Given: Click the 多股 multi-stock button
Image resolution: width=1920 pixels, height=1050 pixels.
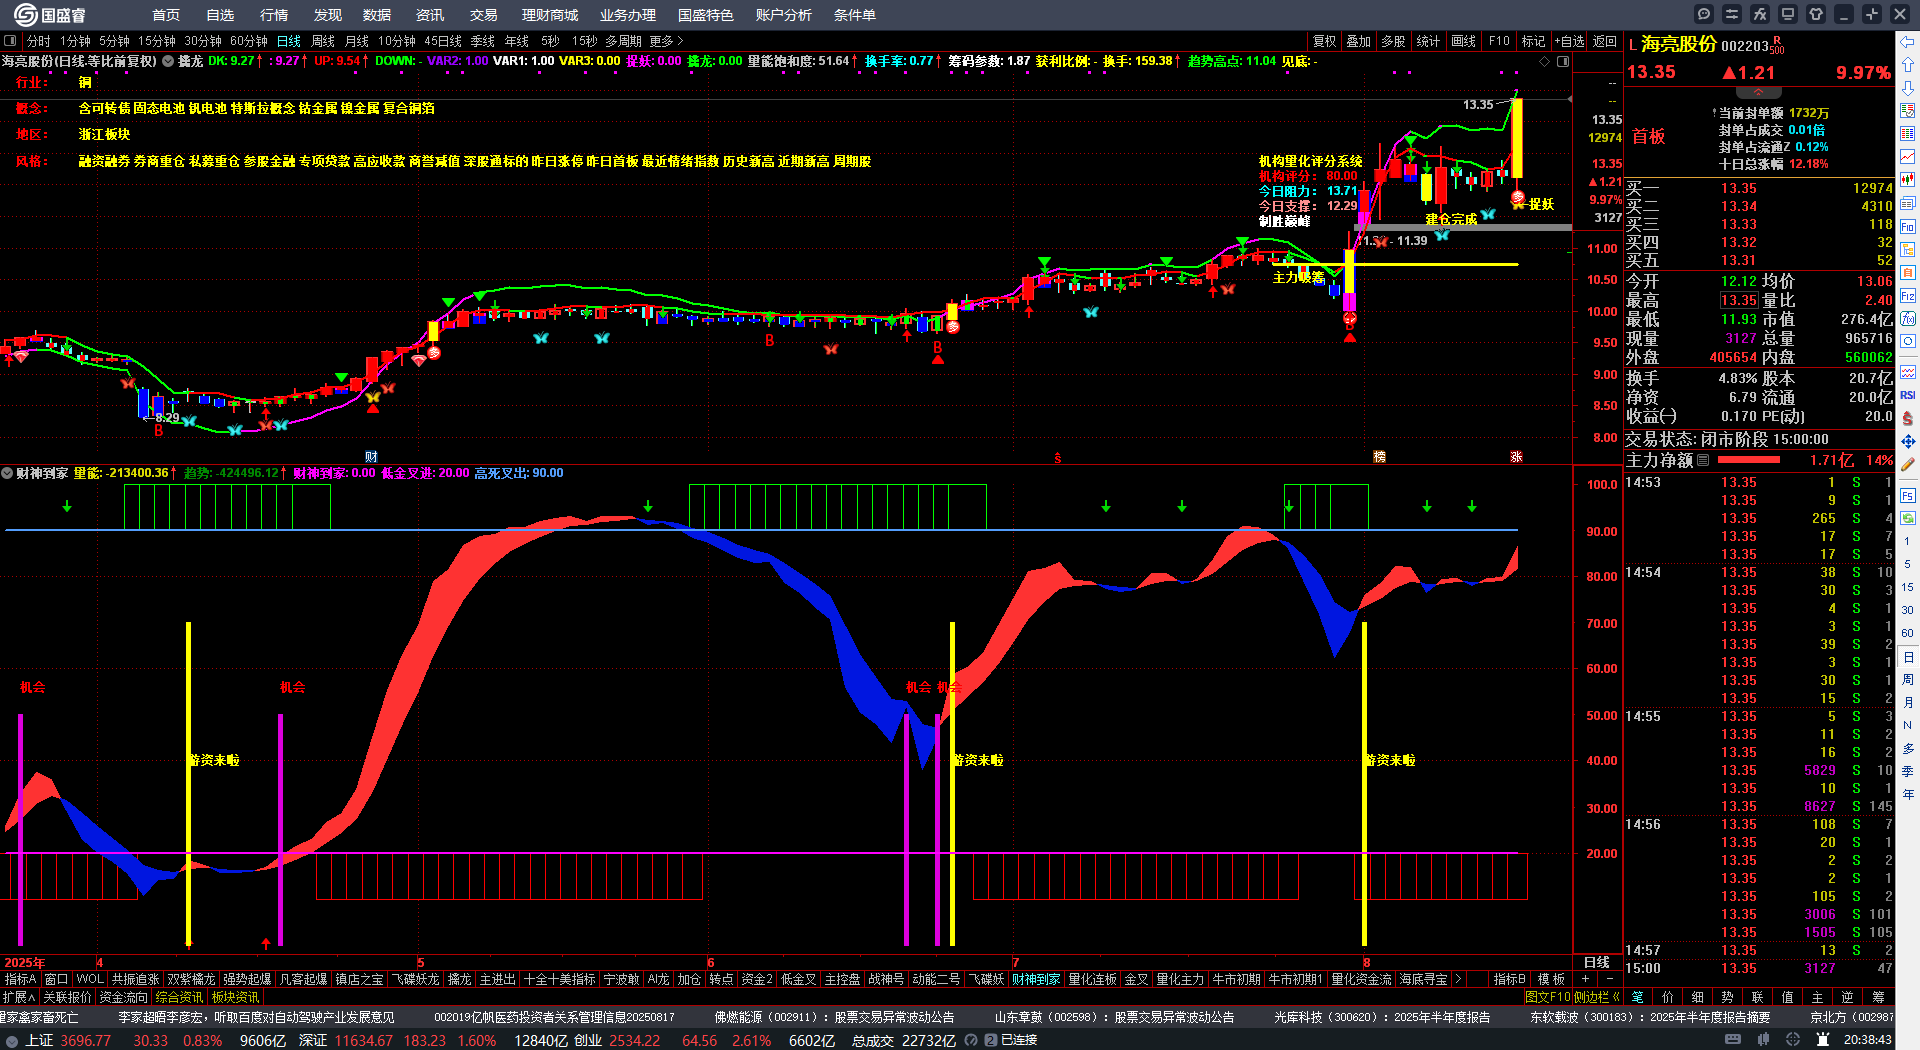Looking at the screenshot, I should click(x=1393, y=41).
